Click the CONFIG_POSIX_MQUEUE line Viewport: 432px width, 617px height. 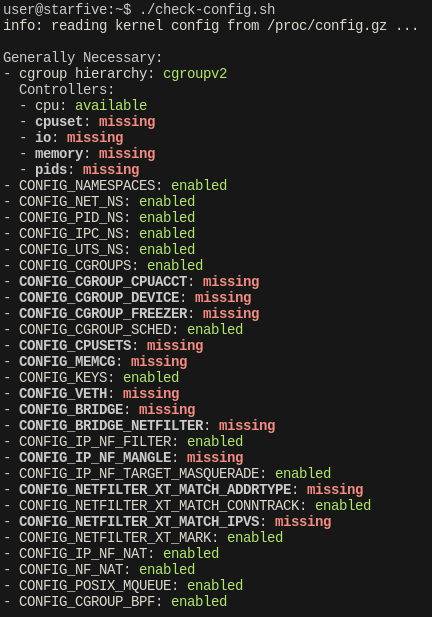[123, 586]
